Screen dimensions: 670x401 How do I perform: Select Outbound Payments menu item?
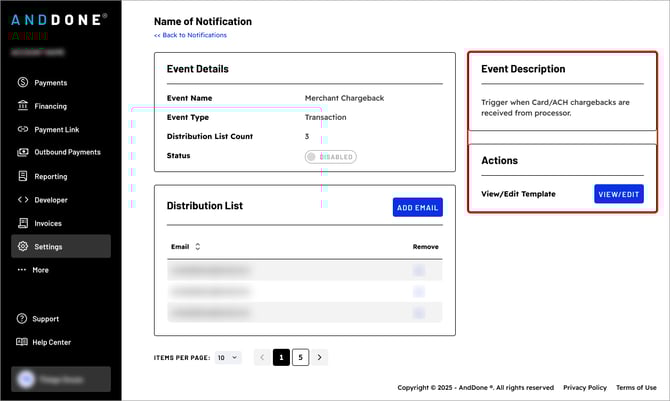pos(68,152)
